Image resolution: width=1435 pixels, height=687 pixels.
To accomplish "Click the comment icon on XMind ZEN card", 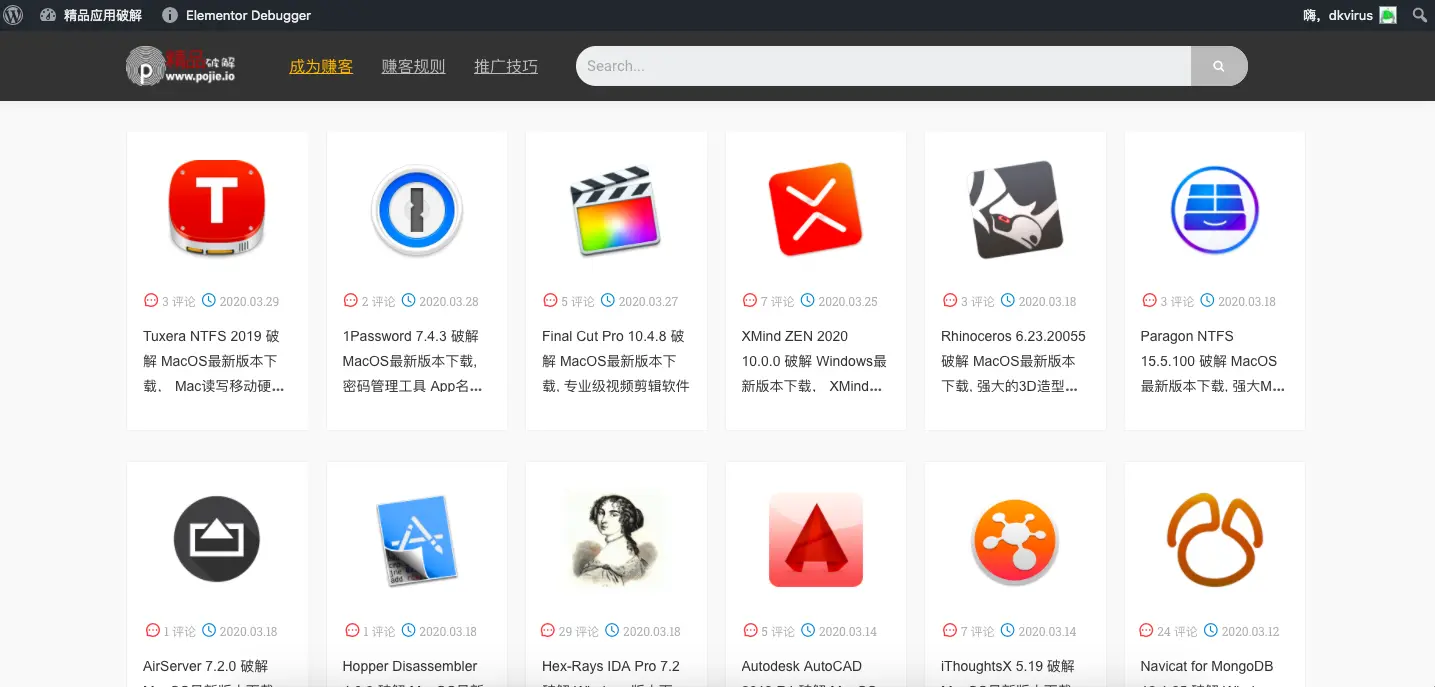I will tap(750, 300).
